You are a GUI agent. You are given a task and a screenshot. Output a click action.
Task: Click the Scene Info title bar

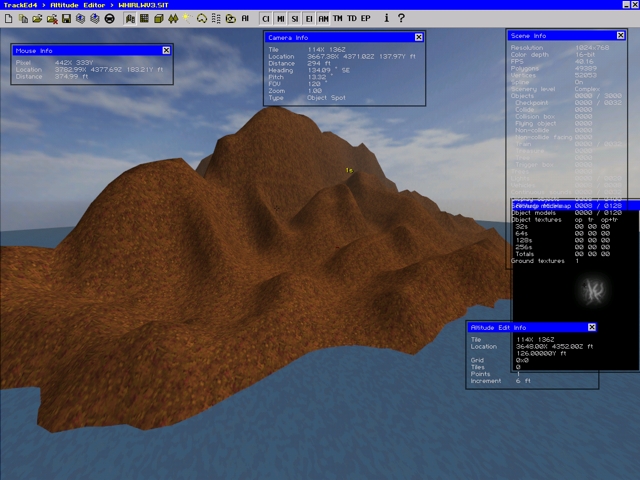click(567, 36)
